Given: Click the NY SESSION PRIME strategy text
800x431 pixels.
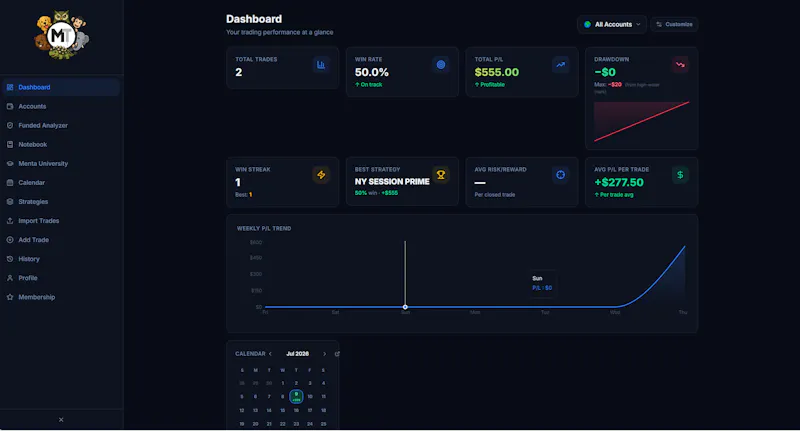Looking at the screenshot, I should [x=392, y=182].
